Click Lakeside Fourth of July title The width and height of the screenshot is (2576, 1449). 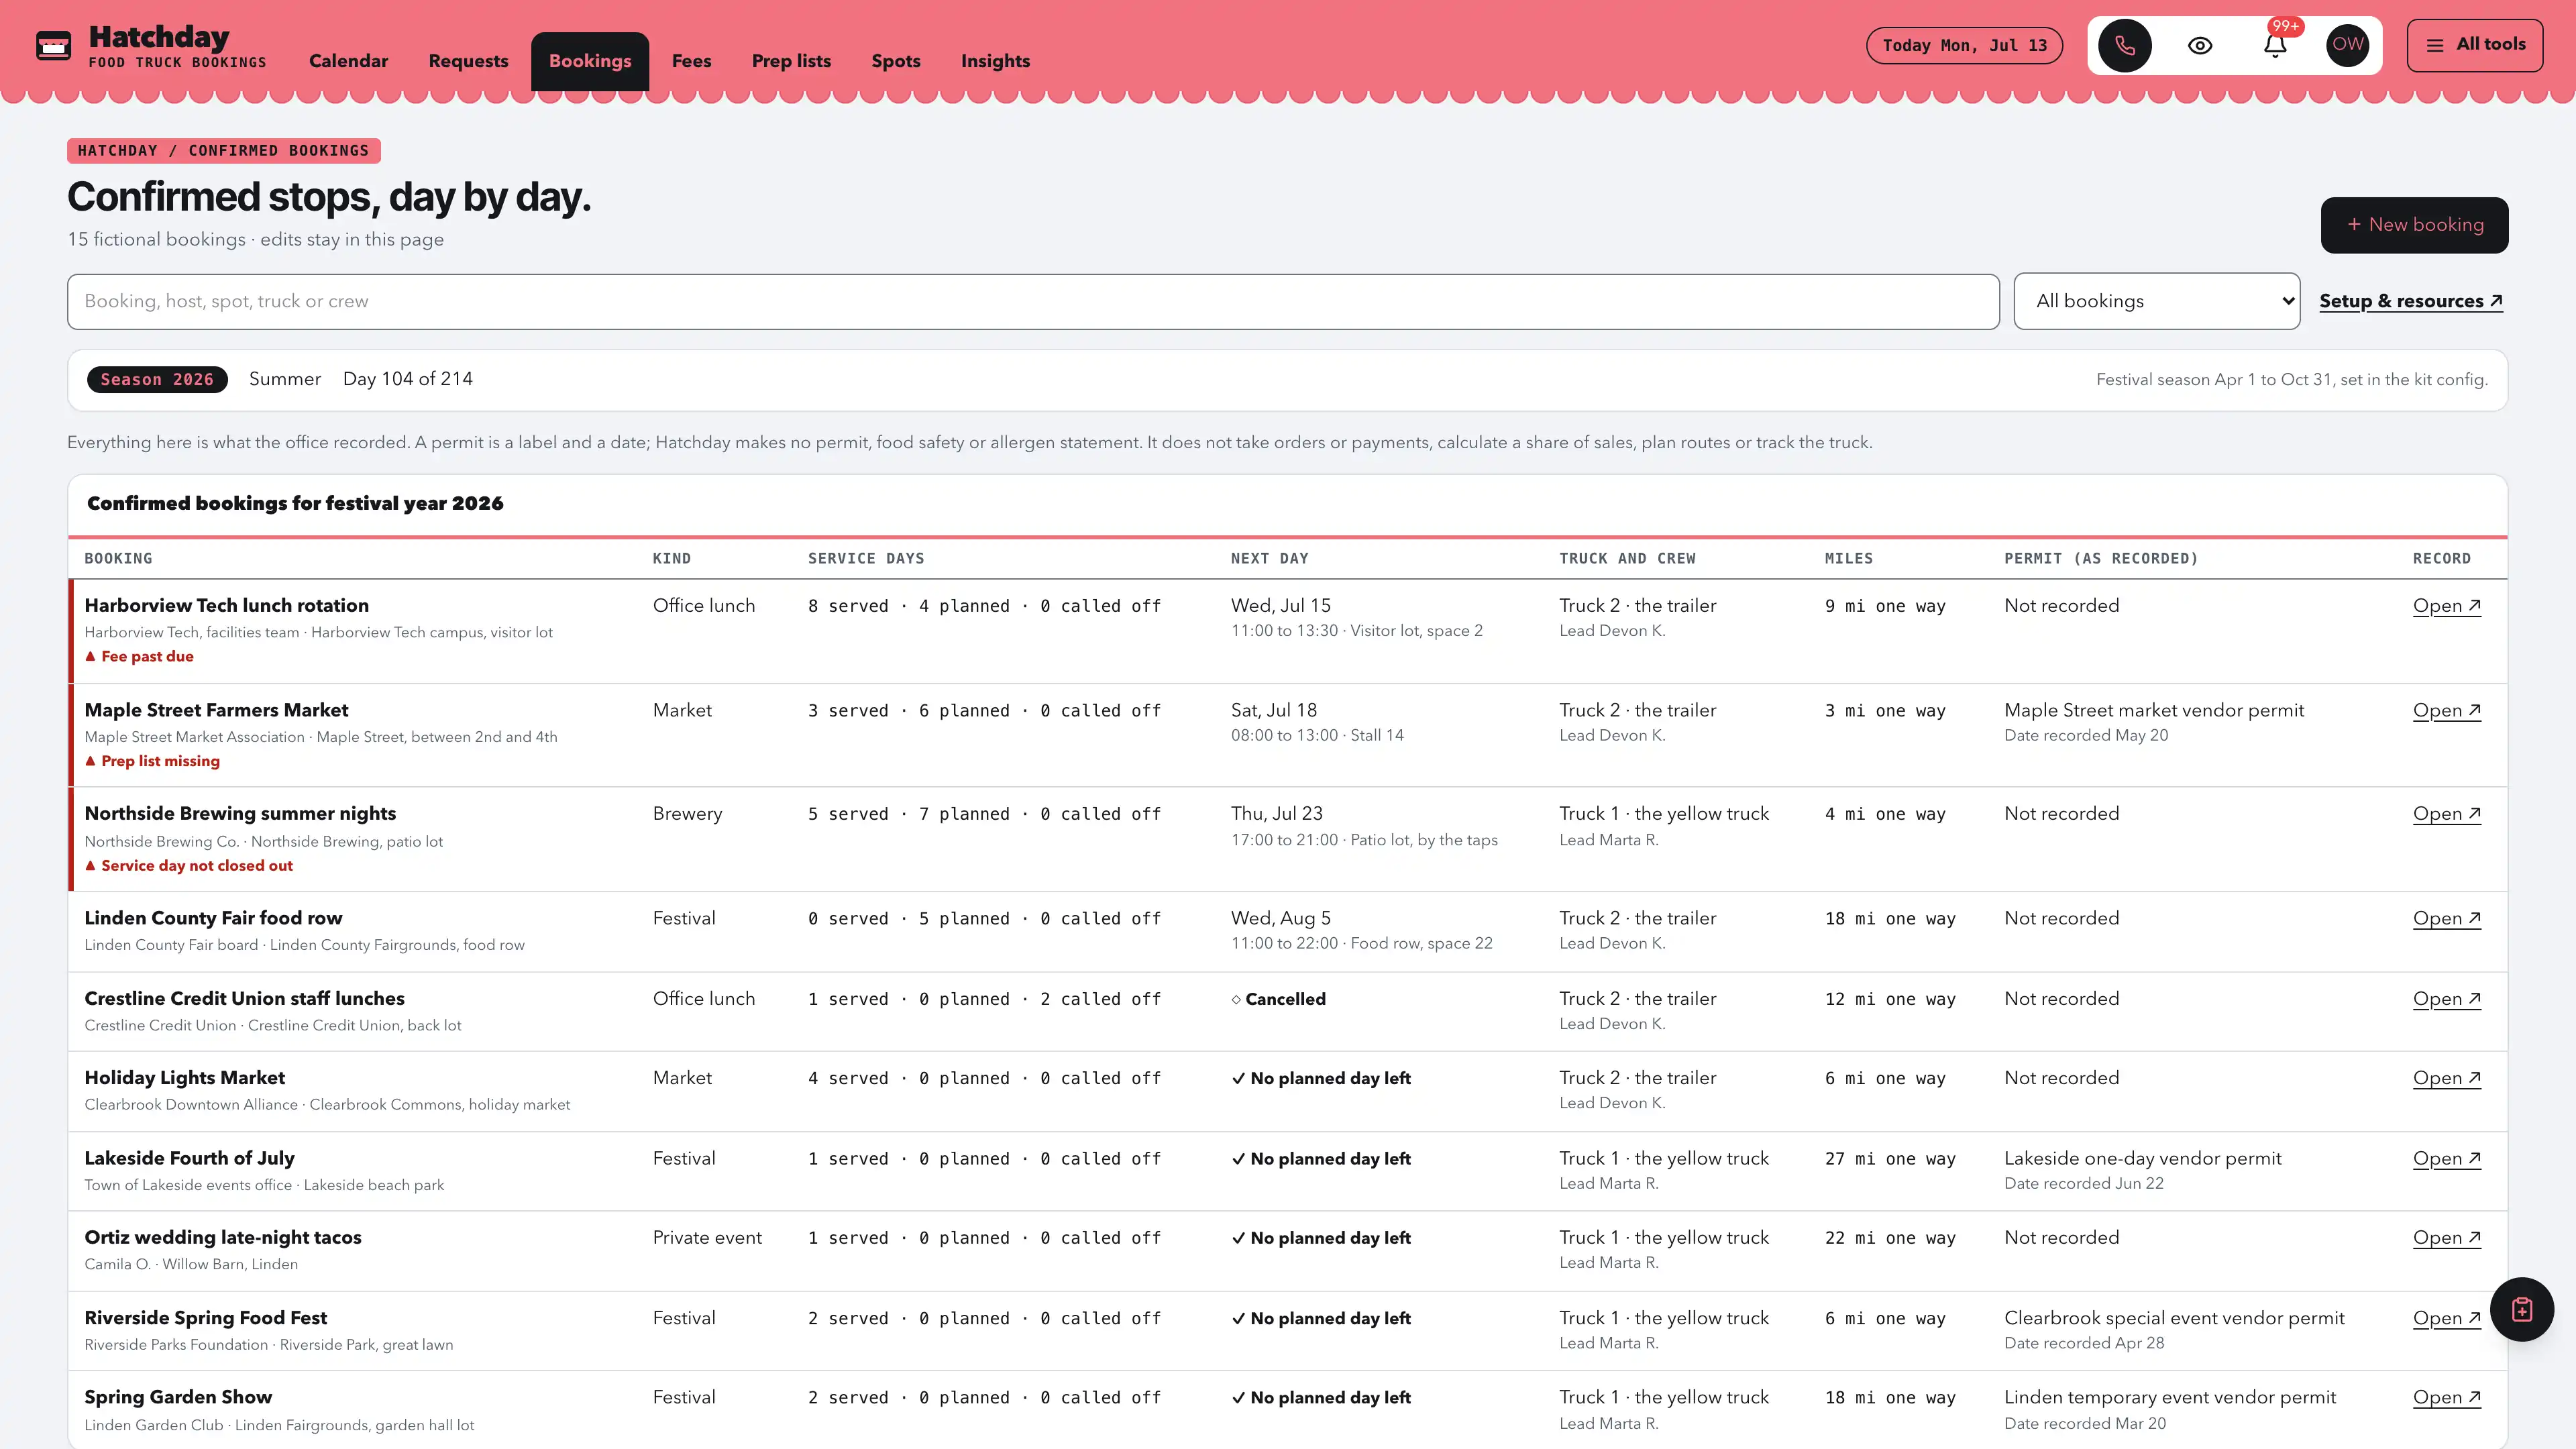(x=189, y=1158)
